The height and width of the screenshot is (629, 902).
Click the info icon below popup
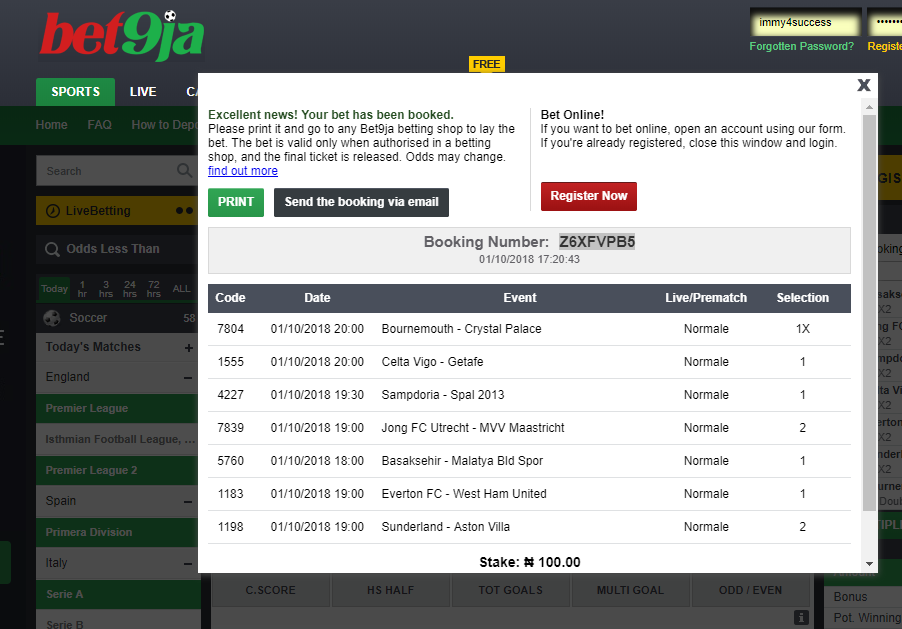801,617
